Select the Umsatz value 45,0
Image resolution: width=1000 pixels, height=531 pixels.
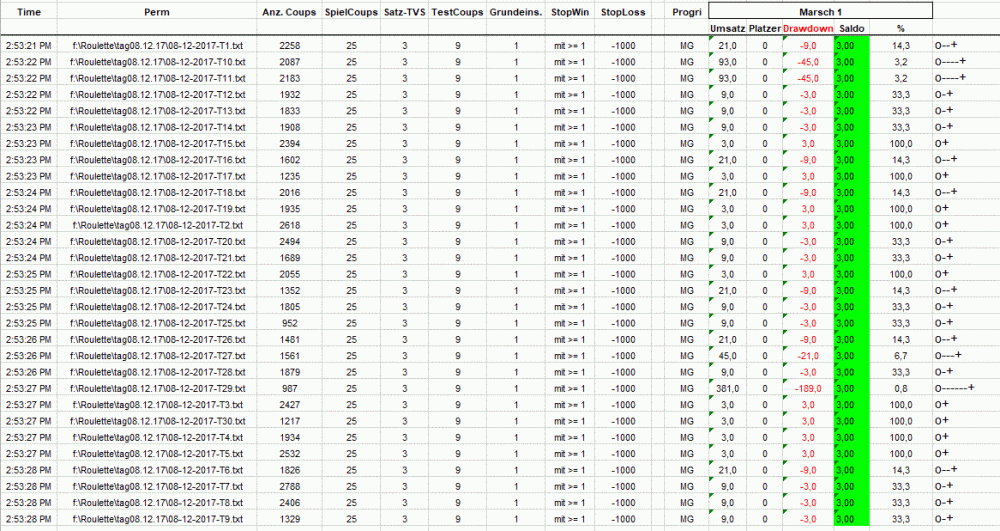coord(728,356)
